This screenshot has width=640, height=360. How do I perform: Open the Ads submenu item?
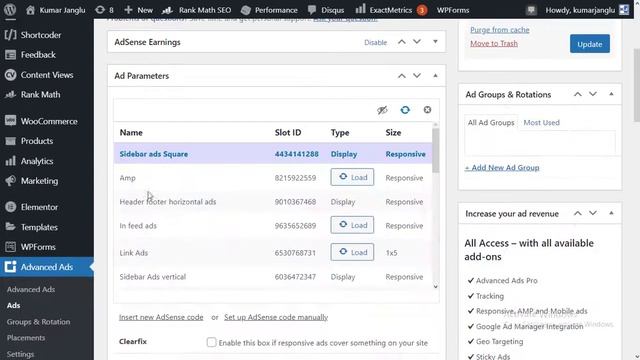(x=13, y=305)
